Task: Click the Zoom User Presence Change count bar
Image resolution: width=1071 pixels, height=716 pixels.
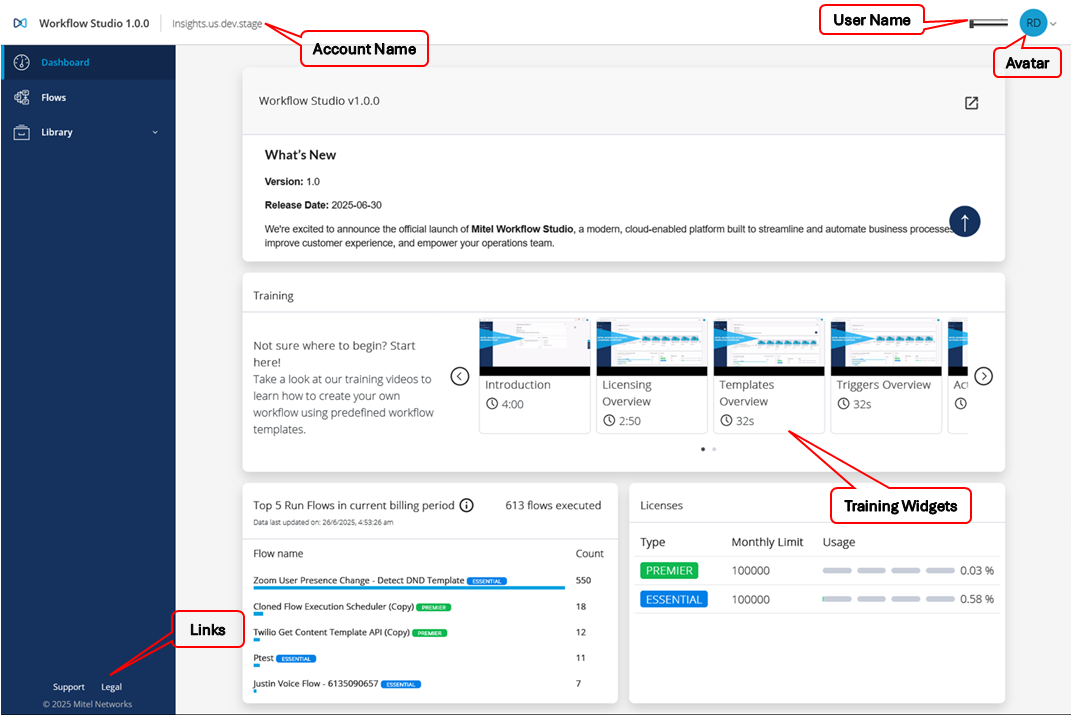Action: click(x=408, y=588)
